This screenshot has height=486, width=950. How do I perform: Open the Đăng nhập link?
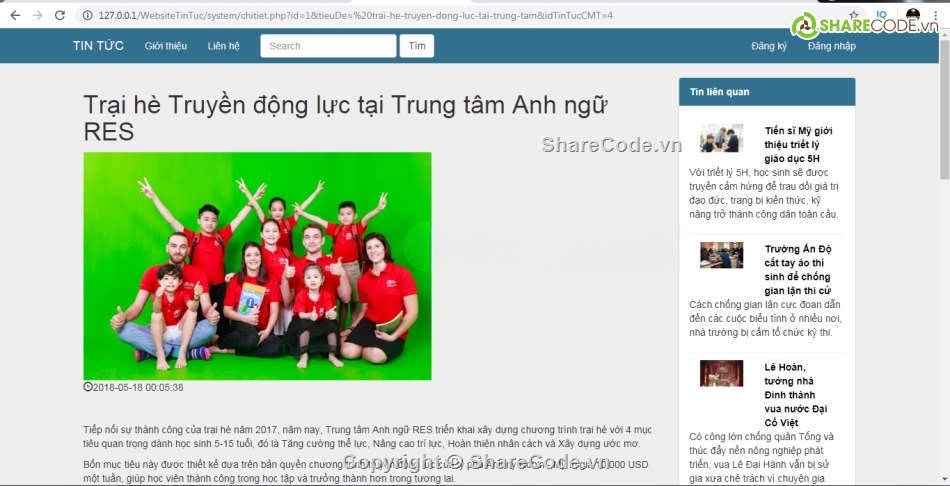[x=831, y=46]
